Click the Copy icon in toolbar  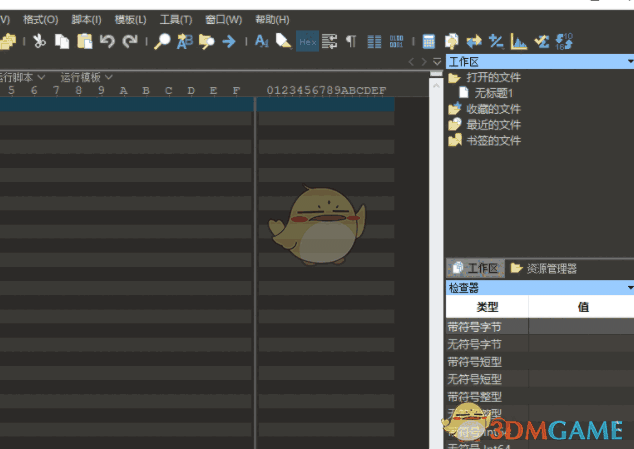coord(62,41)
